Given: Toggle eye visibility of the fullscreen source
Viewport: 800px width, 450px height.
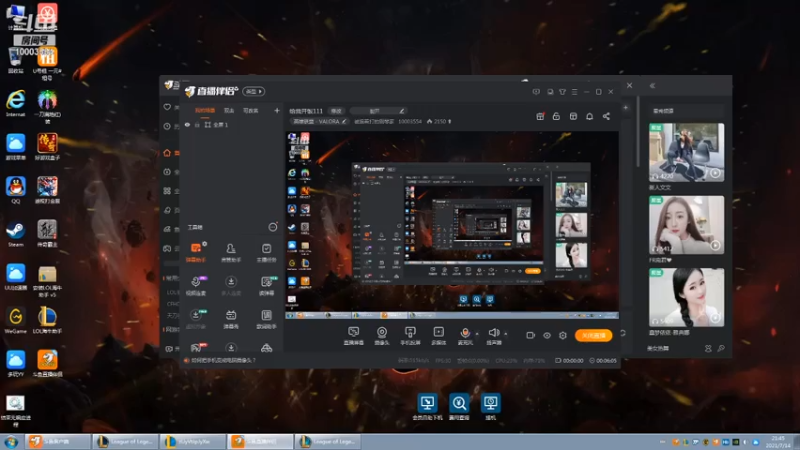Looking at the screenshot, I should click(x=188, y=125).
